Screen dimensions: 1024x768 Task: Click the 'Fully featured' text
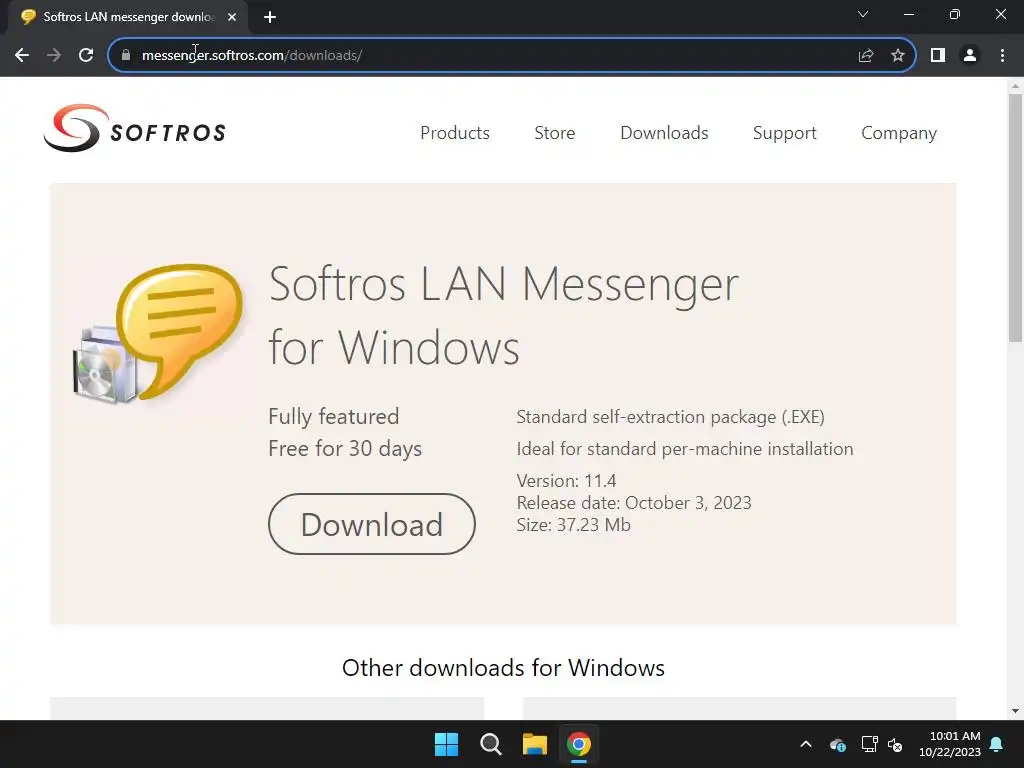pyautogui.click(x=333, y=417)
